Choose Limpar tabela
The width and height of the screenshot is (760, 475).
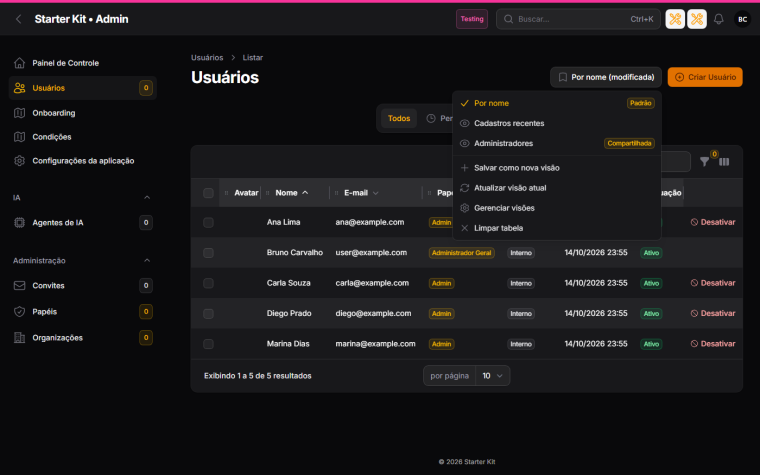(x=557, y=228)
